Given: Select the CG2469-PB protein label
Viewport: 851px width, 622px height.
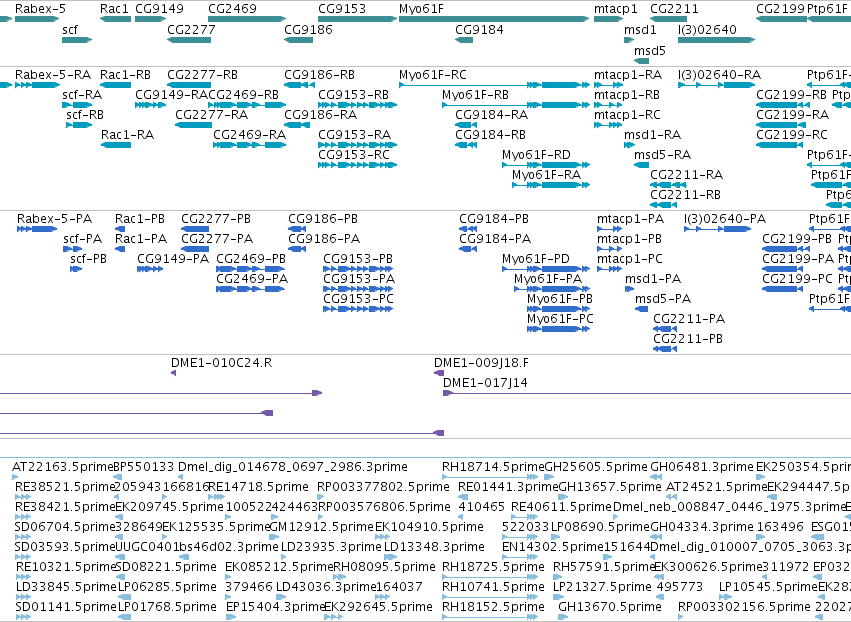Looking at the screenshot, I should point(251,259).
